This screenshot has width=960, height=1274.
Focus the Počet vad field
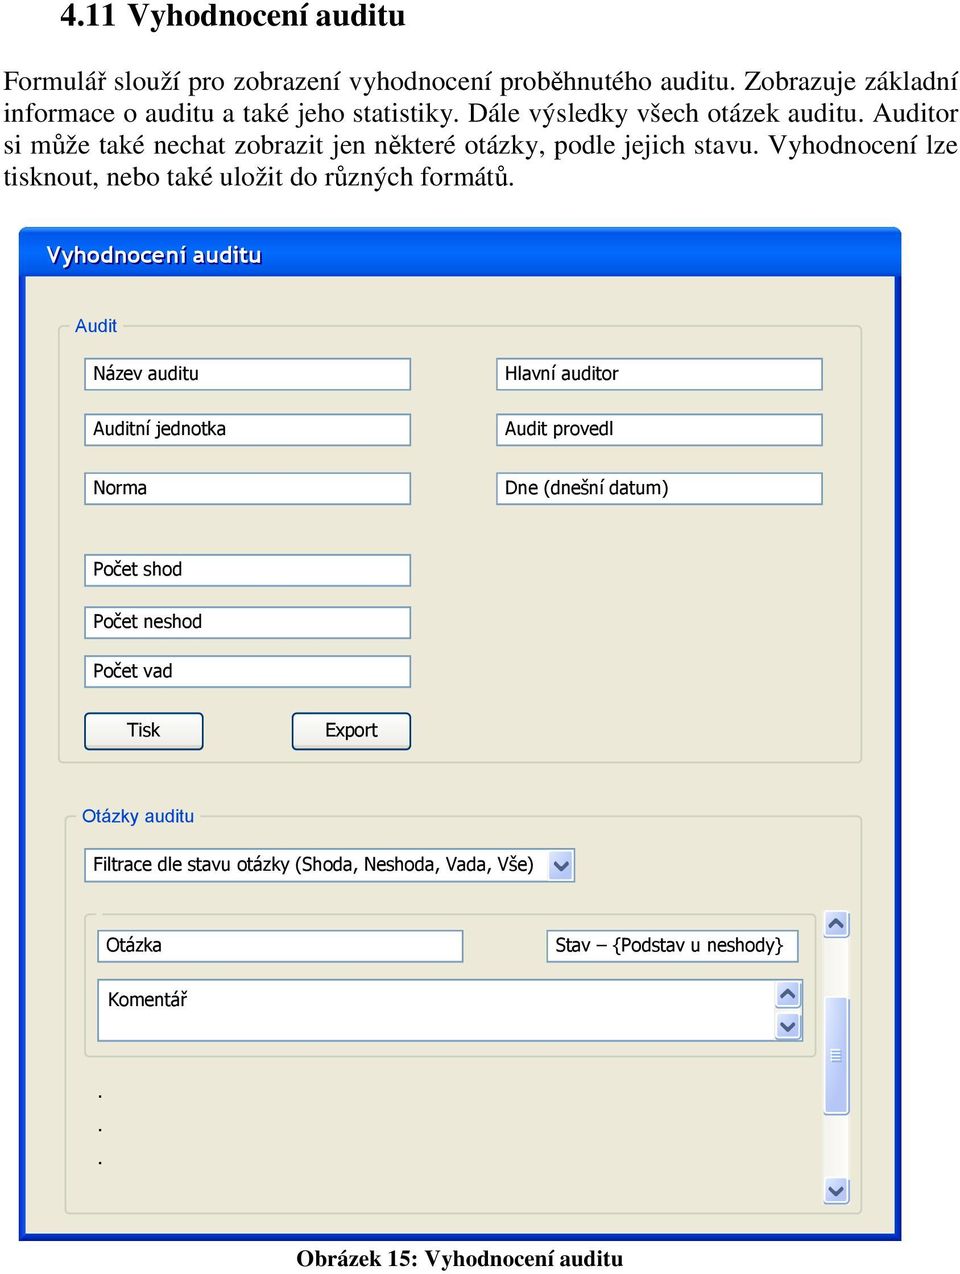coord(247,671)
